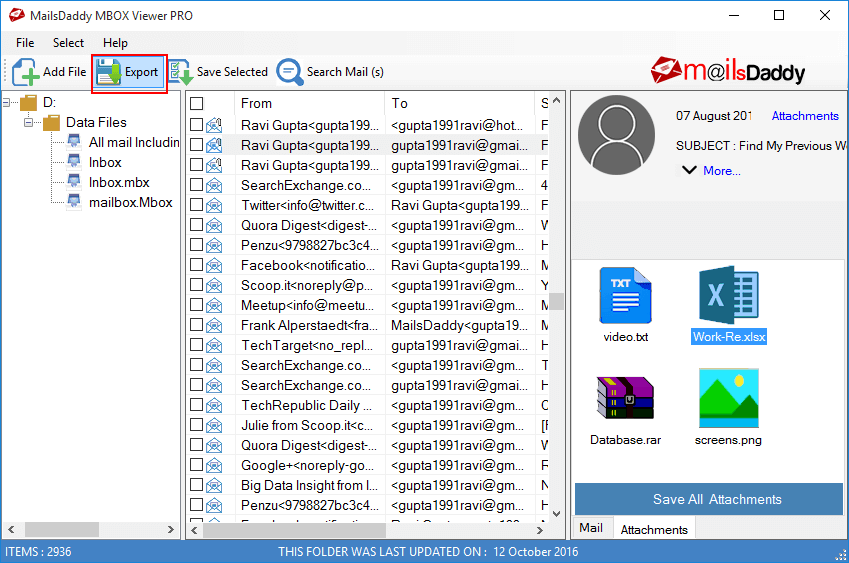
Task: Click folder tree scroll right arrow
Action: tap(171, 529)
